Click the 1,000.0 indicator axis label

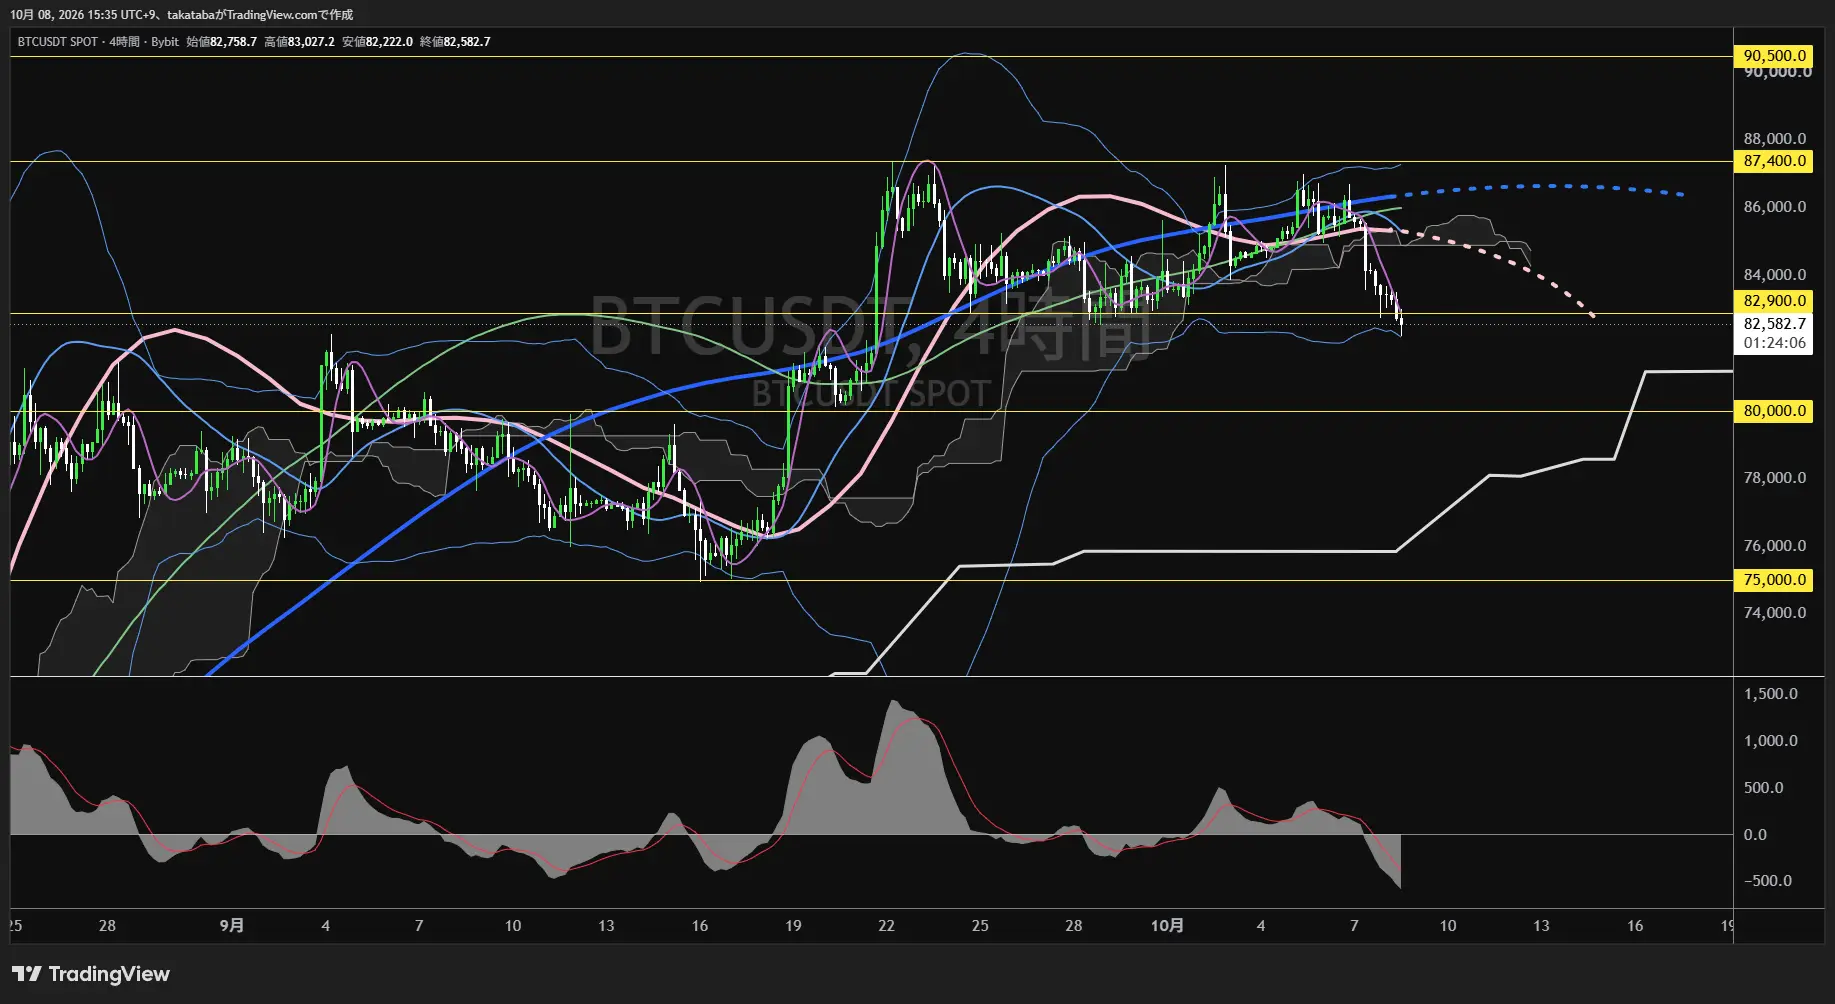pos(1771,741)
